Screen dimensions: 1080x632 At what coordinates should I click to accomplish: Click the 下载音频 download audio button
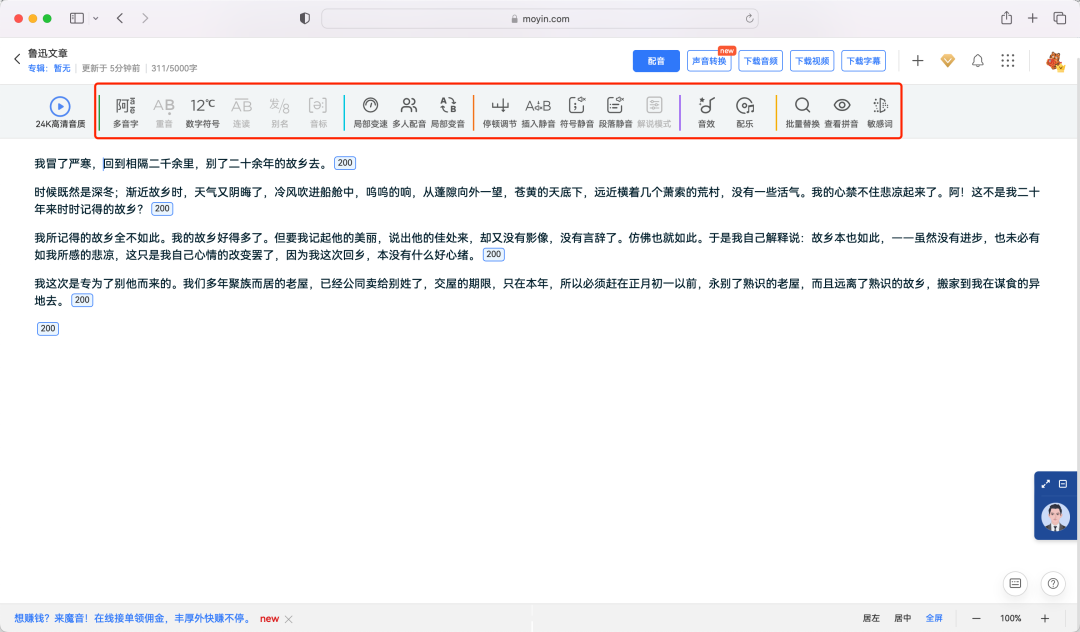pos(760,61)
